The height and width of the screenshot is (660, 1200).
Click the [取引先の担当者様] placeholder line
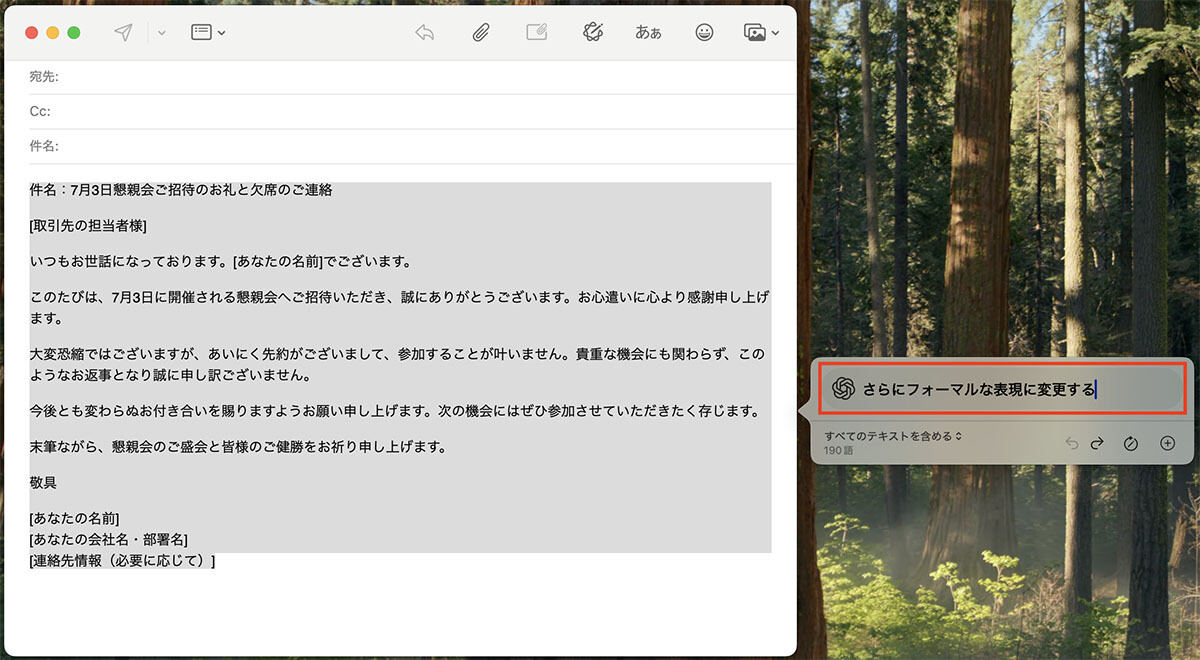coord(88,226)
